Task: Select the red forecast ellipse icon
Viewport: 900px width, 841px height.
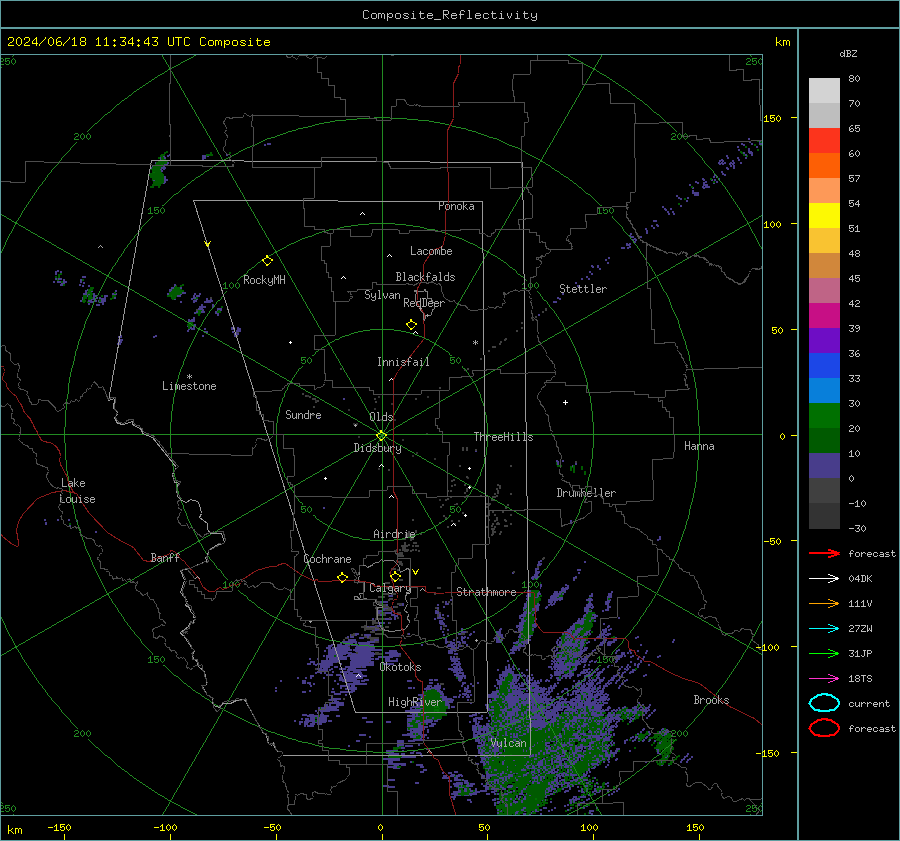Action: tap(824, 728)
